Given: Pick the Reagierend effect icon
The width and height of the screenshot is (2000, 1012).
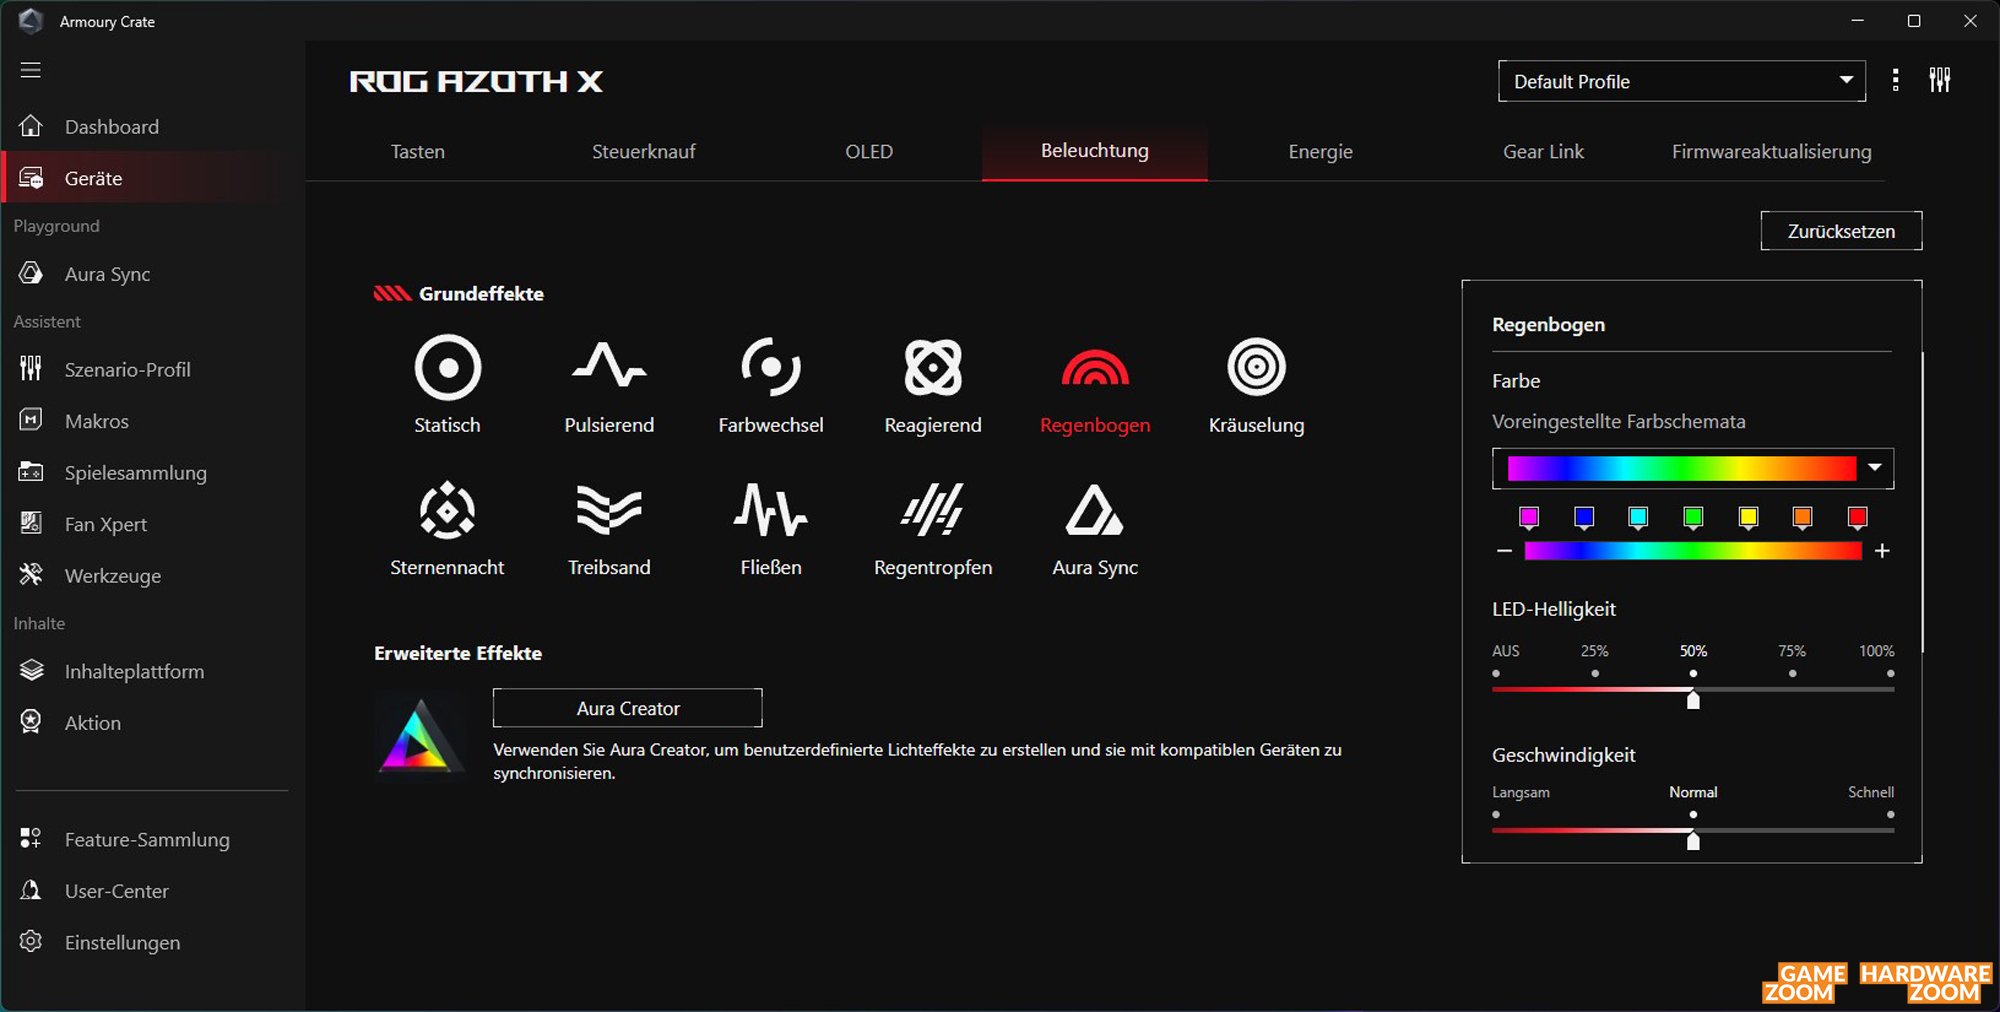Looking at the screenshot, I should [932, 368].
